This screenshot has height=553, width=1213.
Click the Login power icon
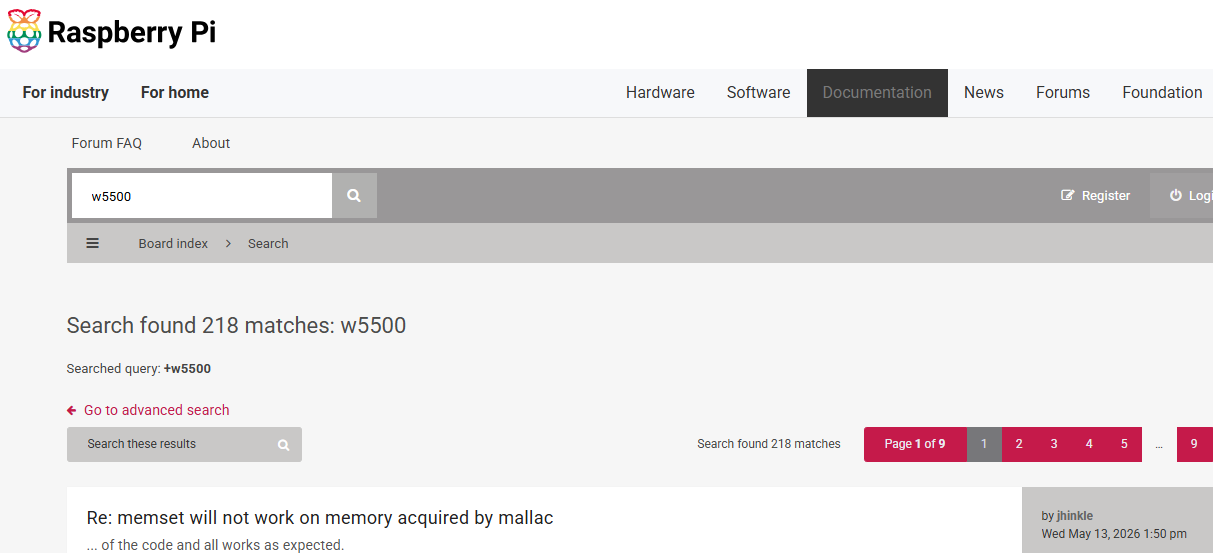tap(1176, 196)
